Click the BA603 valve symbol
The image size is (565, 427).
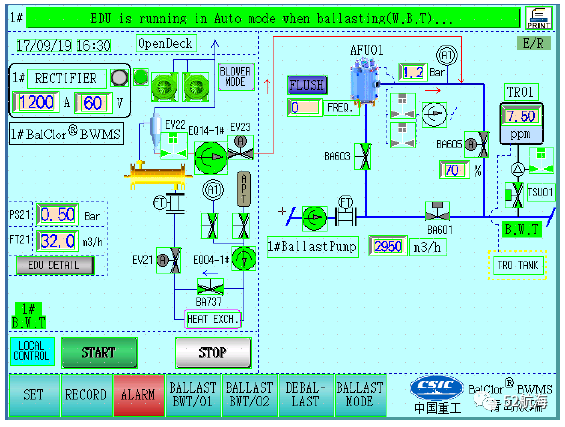(363, 156)
